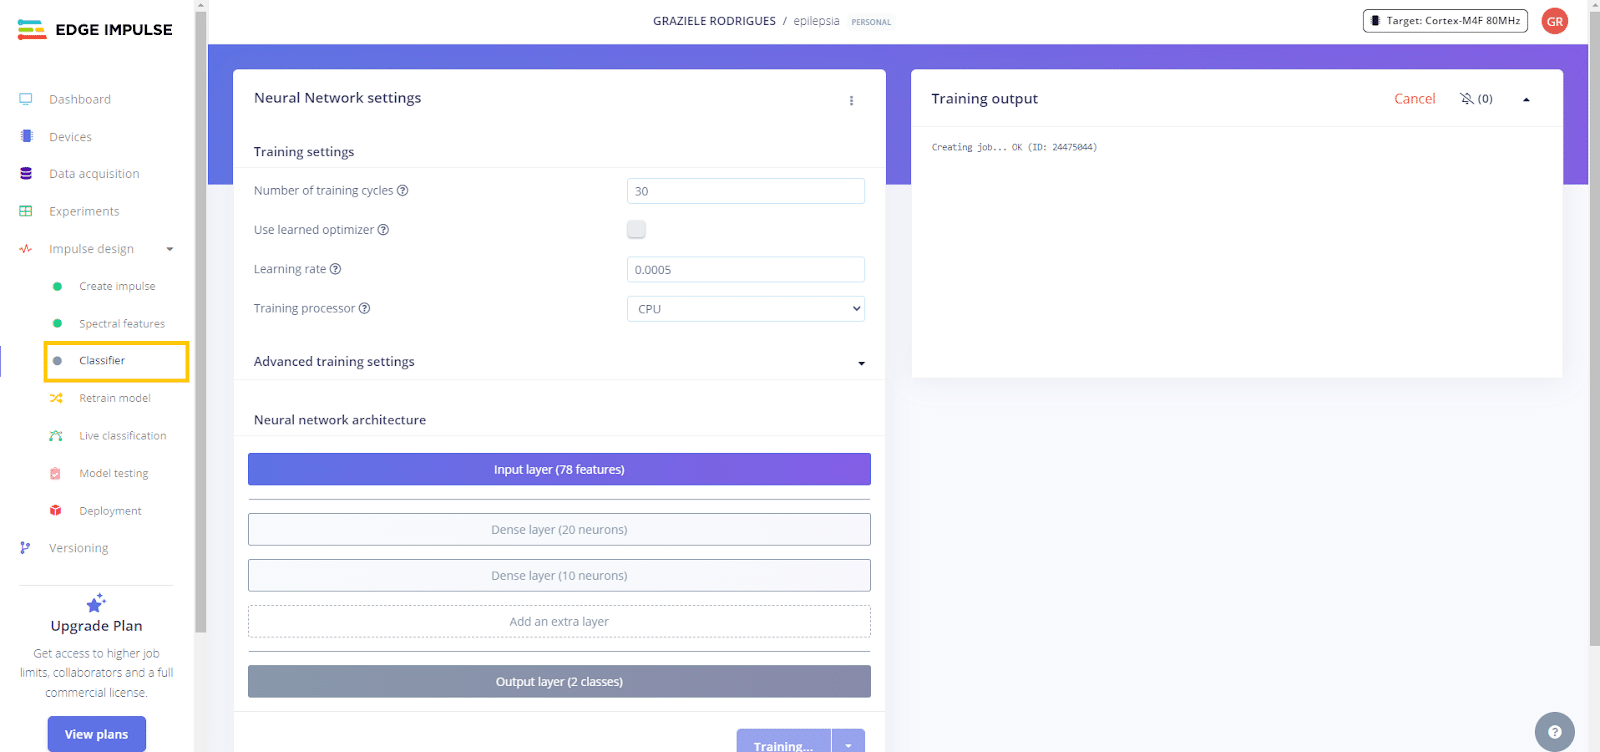Click the Deployment red box icon
This screenshot has height=752, width=1600.
point(56,511)
